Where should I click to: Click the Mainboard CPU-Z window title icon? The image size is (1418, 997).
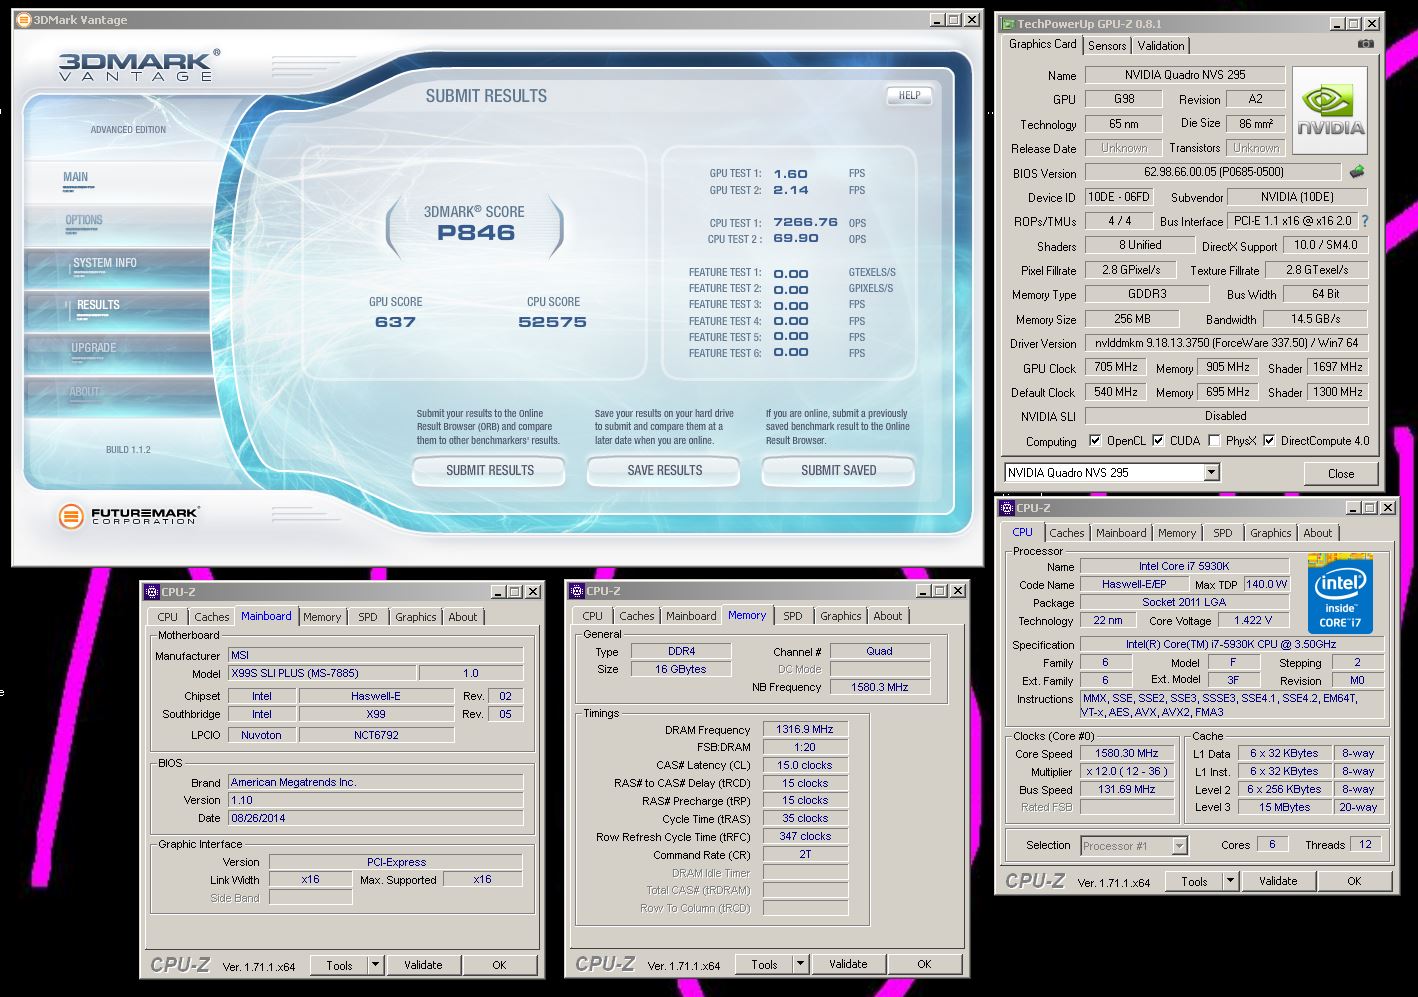pyautogui.click(x=152, y=592)
